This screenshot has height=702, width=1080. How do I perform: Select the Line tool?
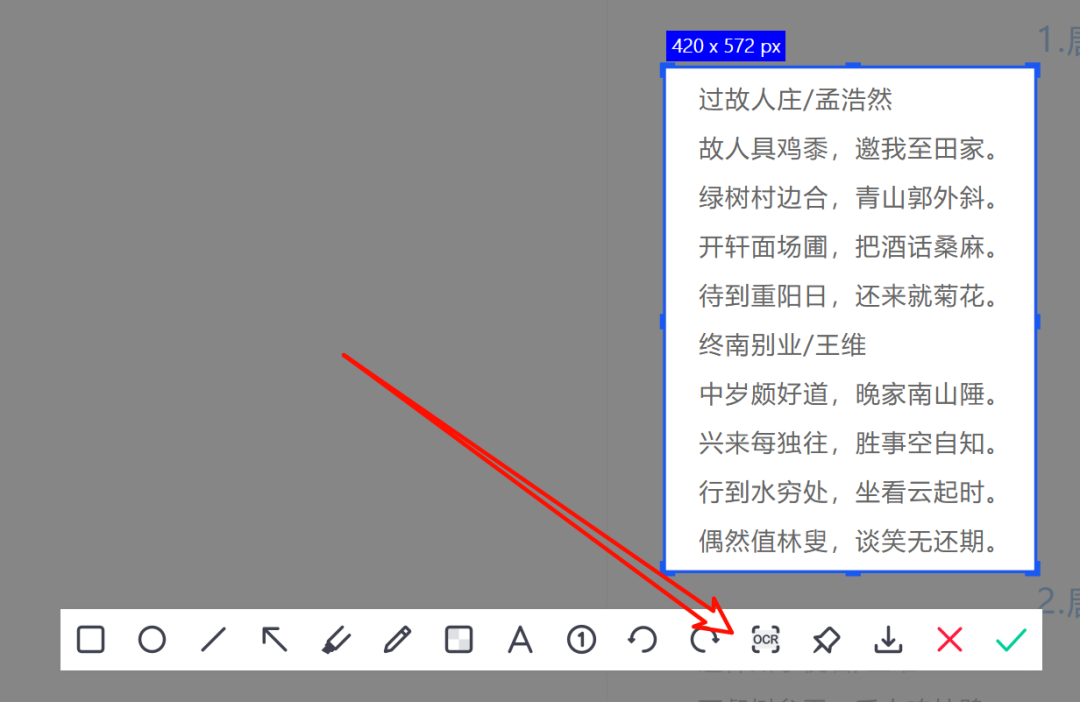(x=213, y=639)
